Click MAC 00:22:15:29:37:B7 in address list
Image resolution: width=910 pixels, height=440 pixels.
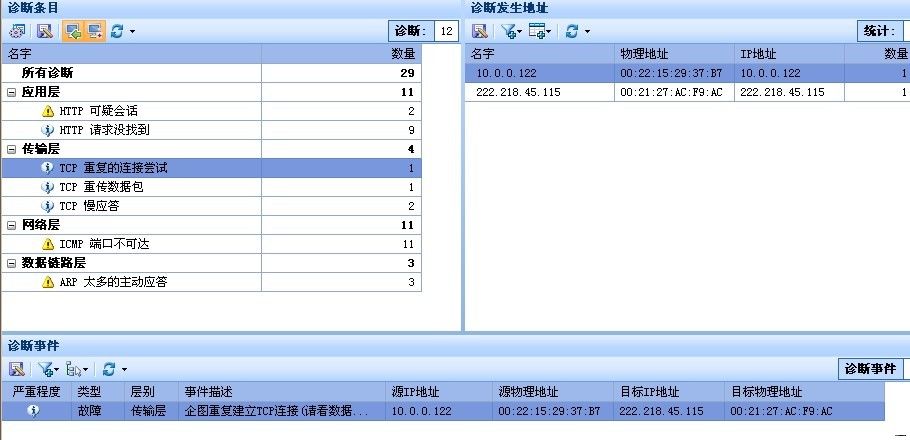[x=671, y=73]
